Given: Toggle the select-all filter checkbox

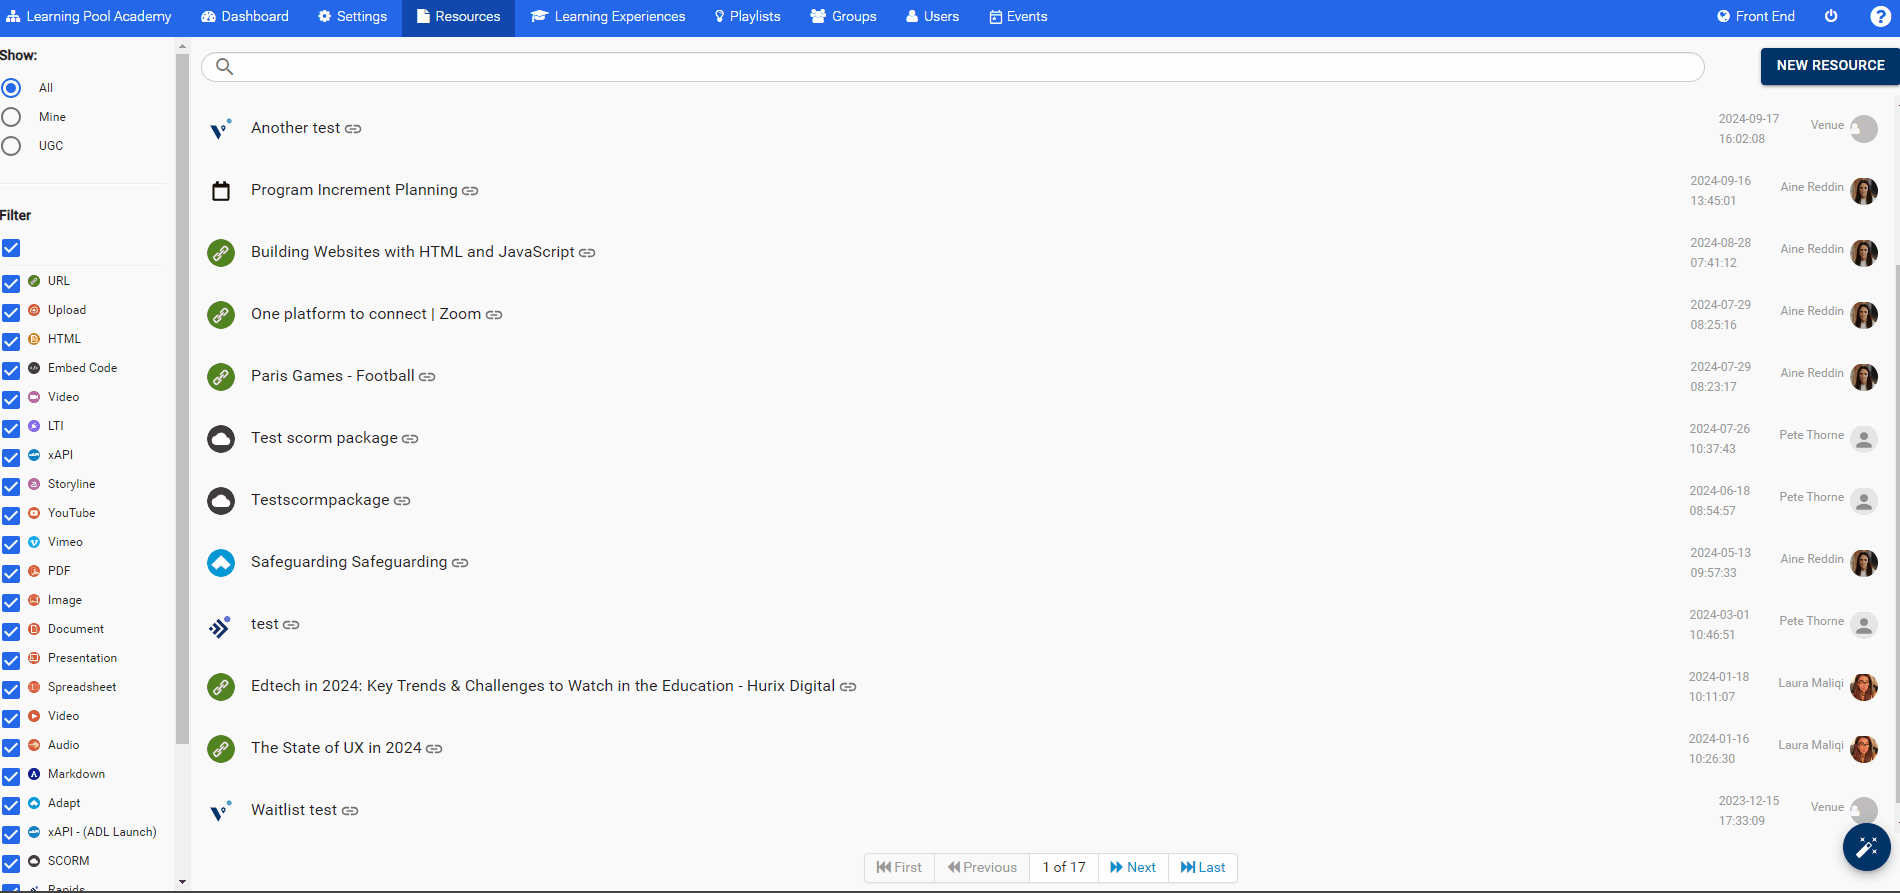Looking at the screenshot, I should (x=11, y=248).
